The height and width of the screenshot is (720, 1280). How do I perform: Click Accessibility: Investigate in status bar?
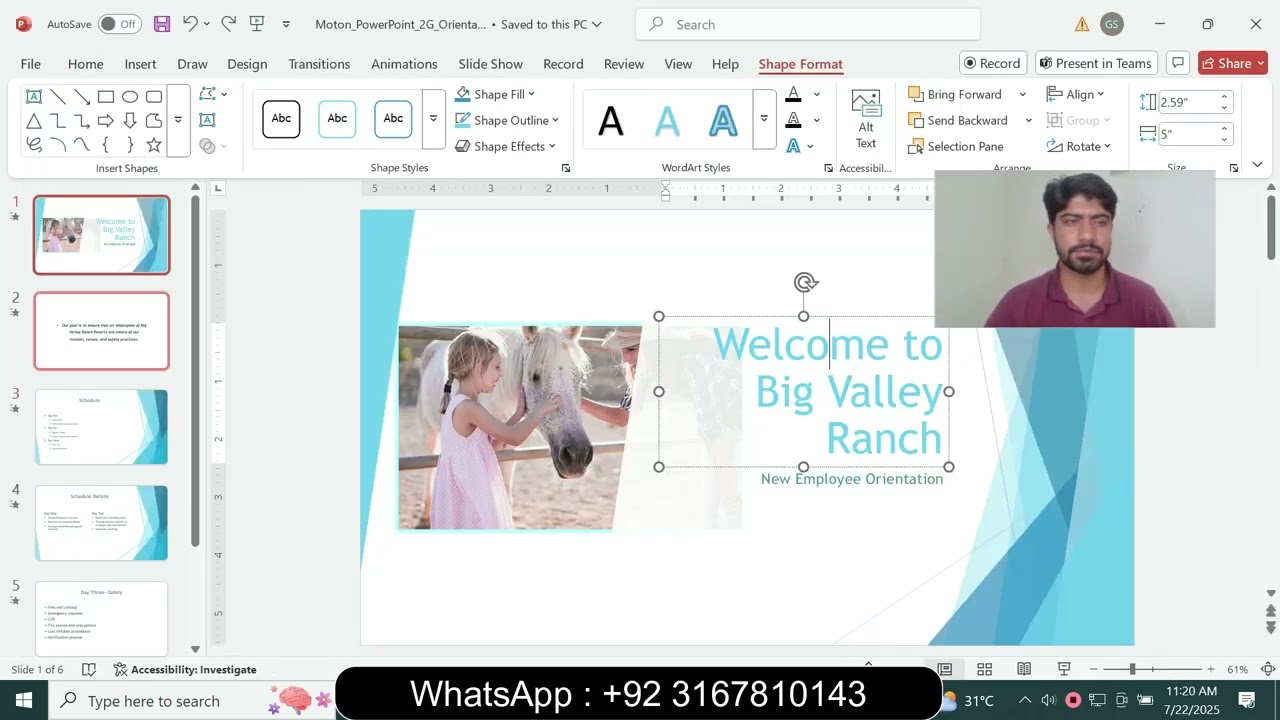(x=185, y=669)
